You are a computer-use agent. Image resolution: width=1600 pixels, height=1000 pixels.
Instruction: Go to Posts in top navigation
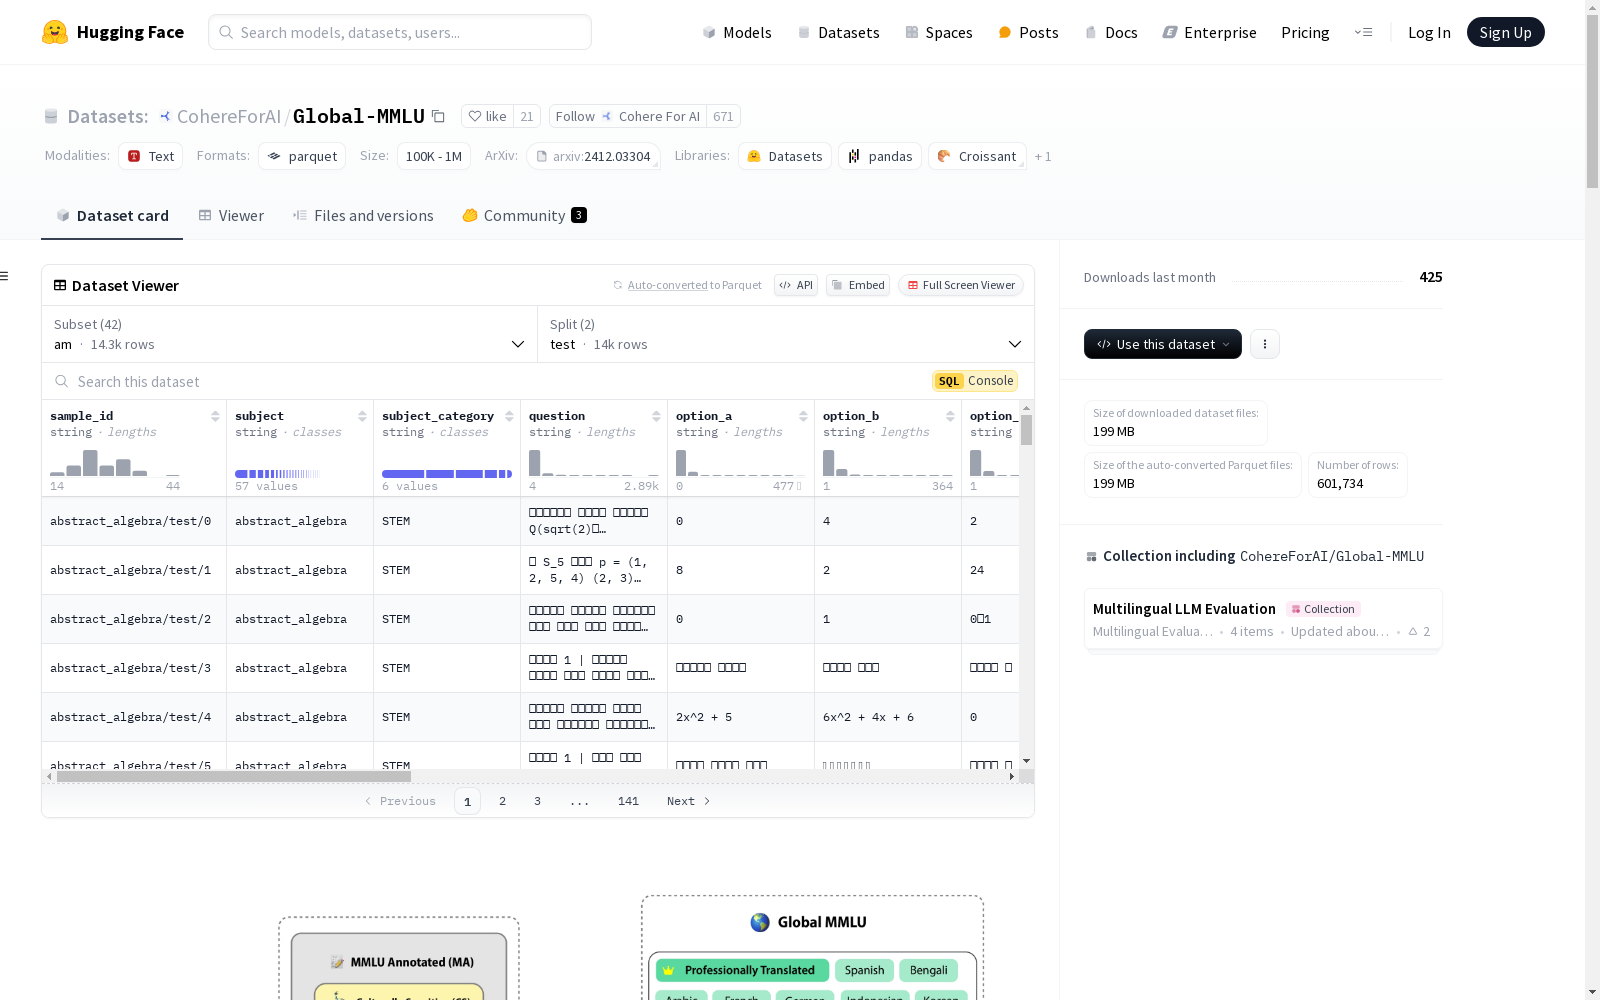pyautogui.click(x=1028, y=32)
